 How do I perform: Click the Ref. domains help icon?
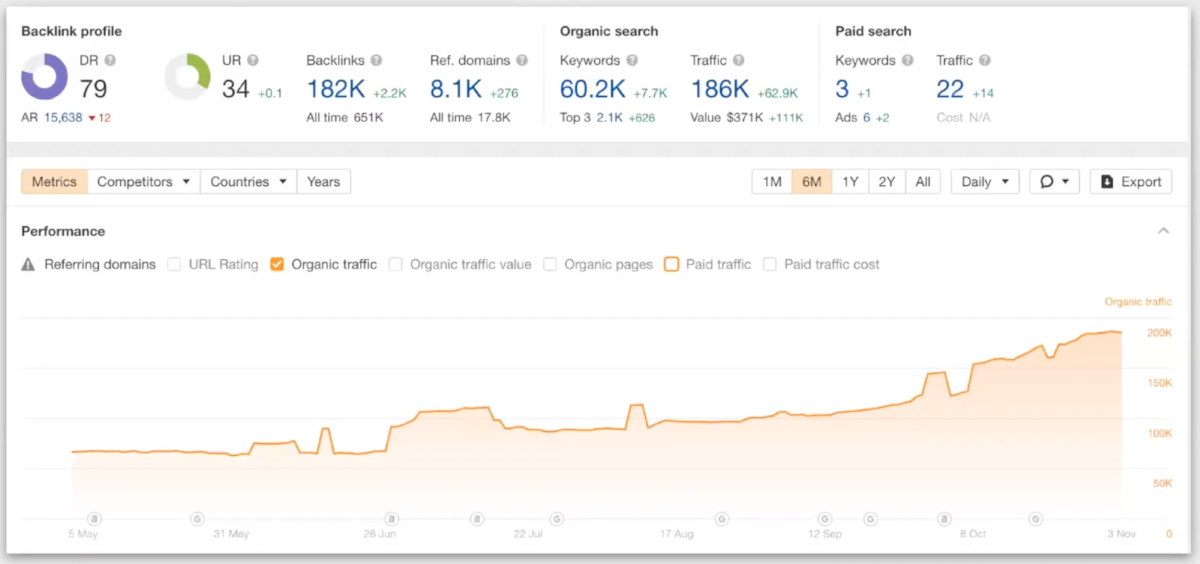coord(522,61)
